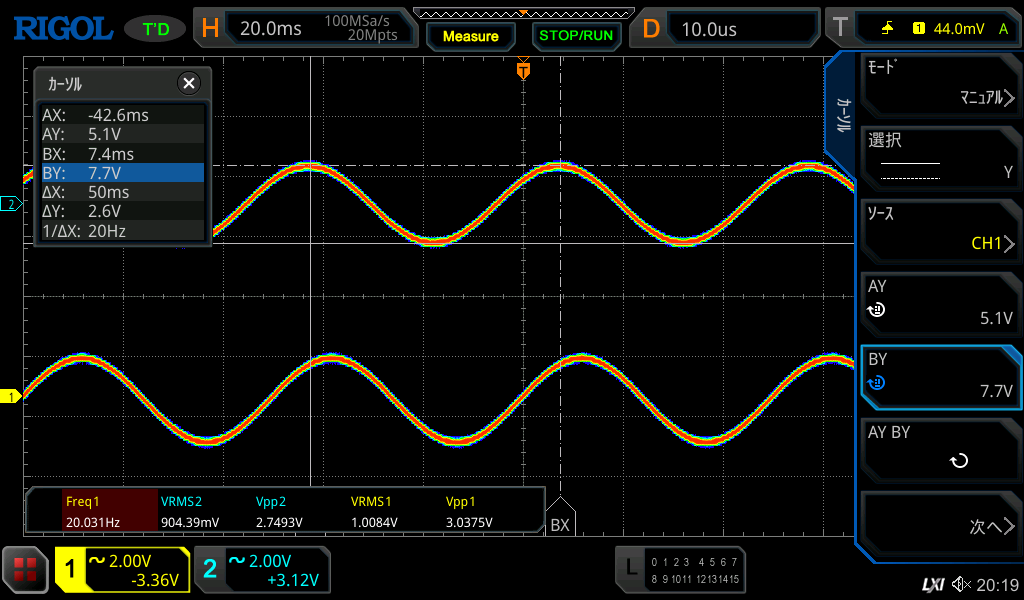Close the cursor readout panel
Image resolution: width=1024 pixels, height=600 pixels.
click(188, 84)
